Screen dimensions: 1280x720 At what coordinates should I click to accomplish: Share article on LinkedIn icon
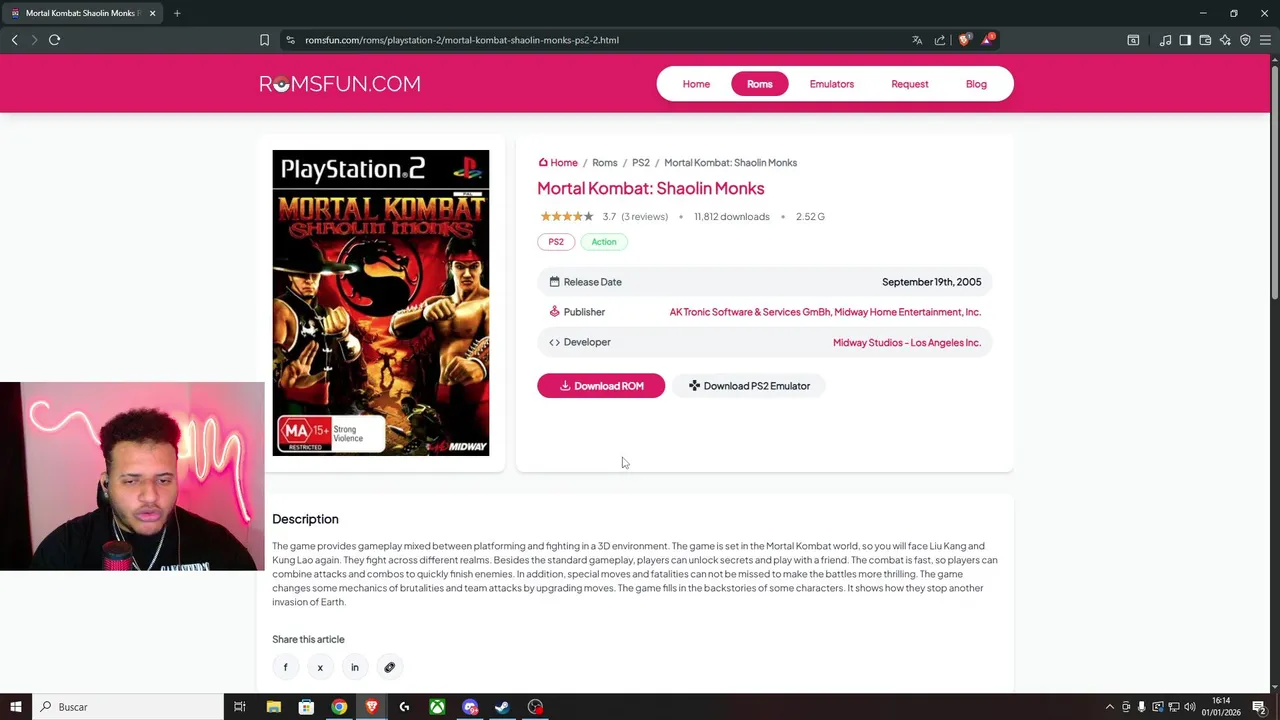click(354, 667)
